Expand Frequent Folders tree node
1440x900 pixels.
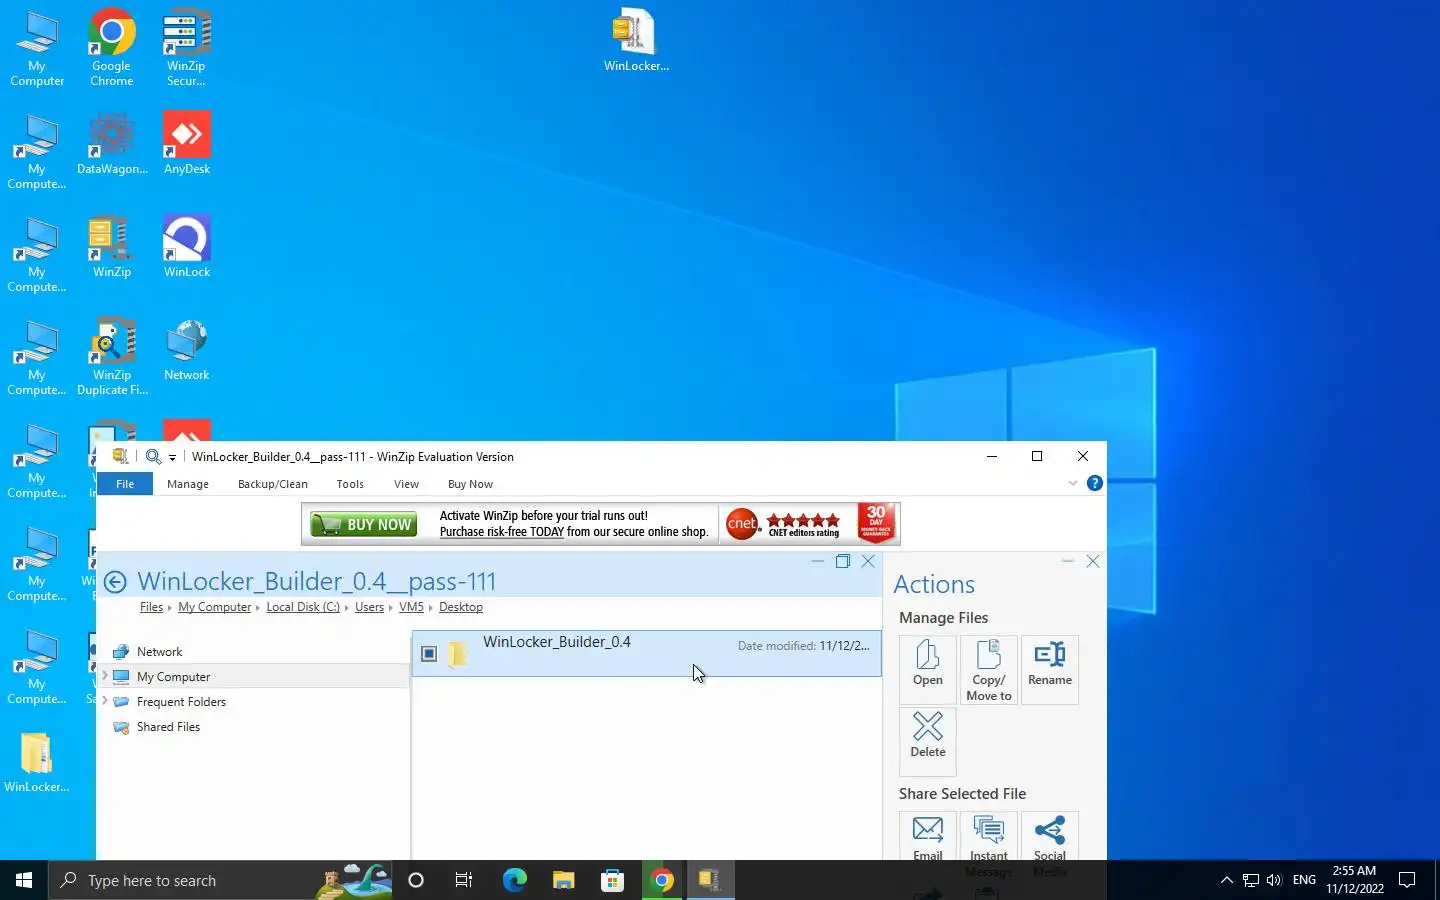tap(105, 701)
